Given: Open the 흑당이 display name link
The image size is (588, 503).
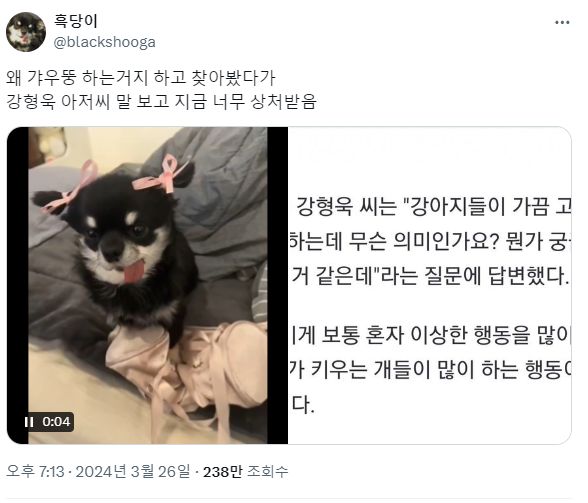Looking at the screenshot, I should tap(76, 21).
